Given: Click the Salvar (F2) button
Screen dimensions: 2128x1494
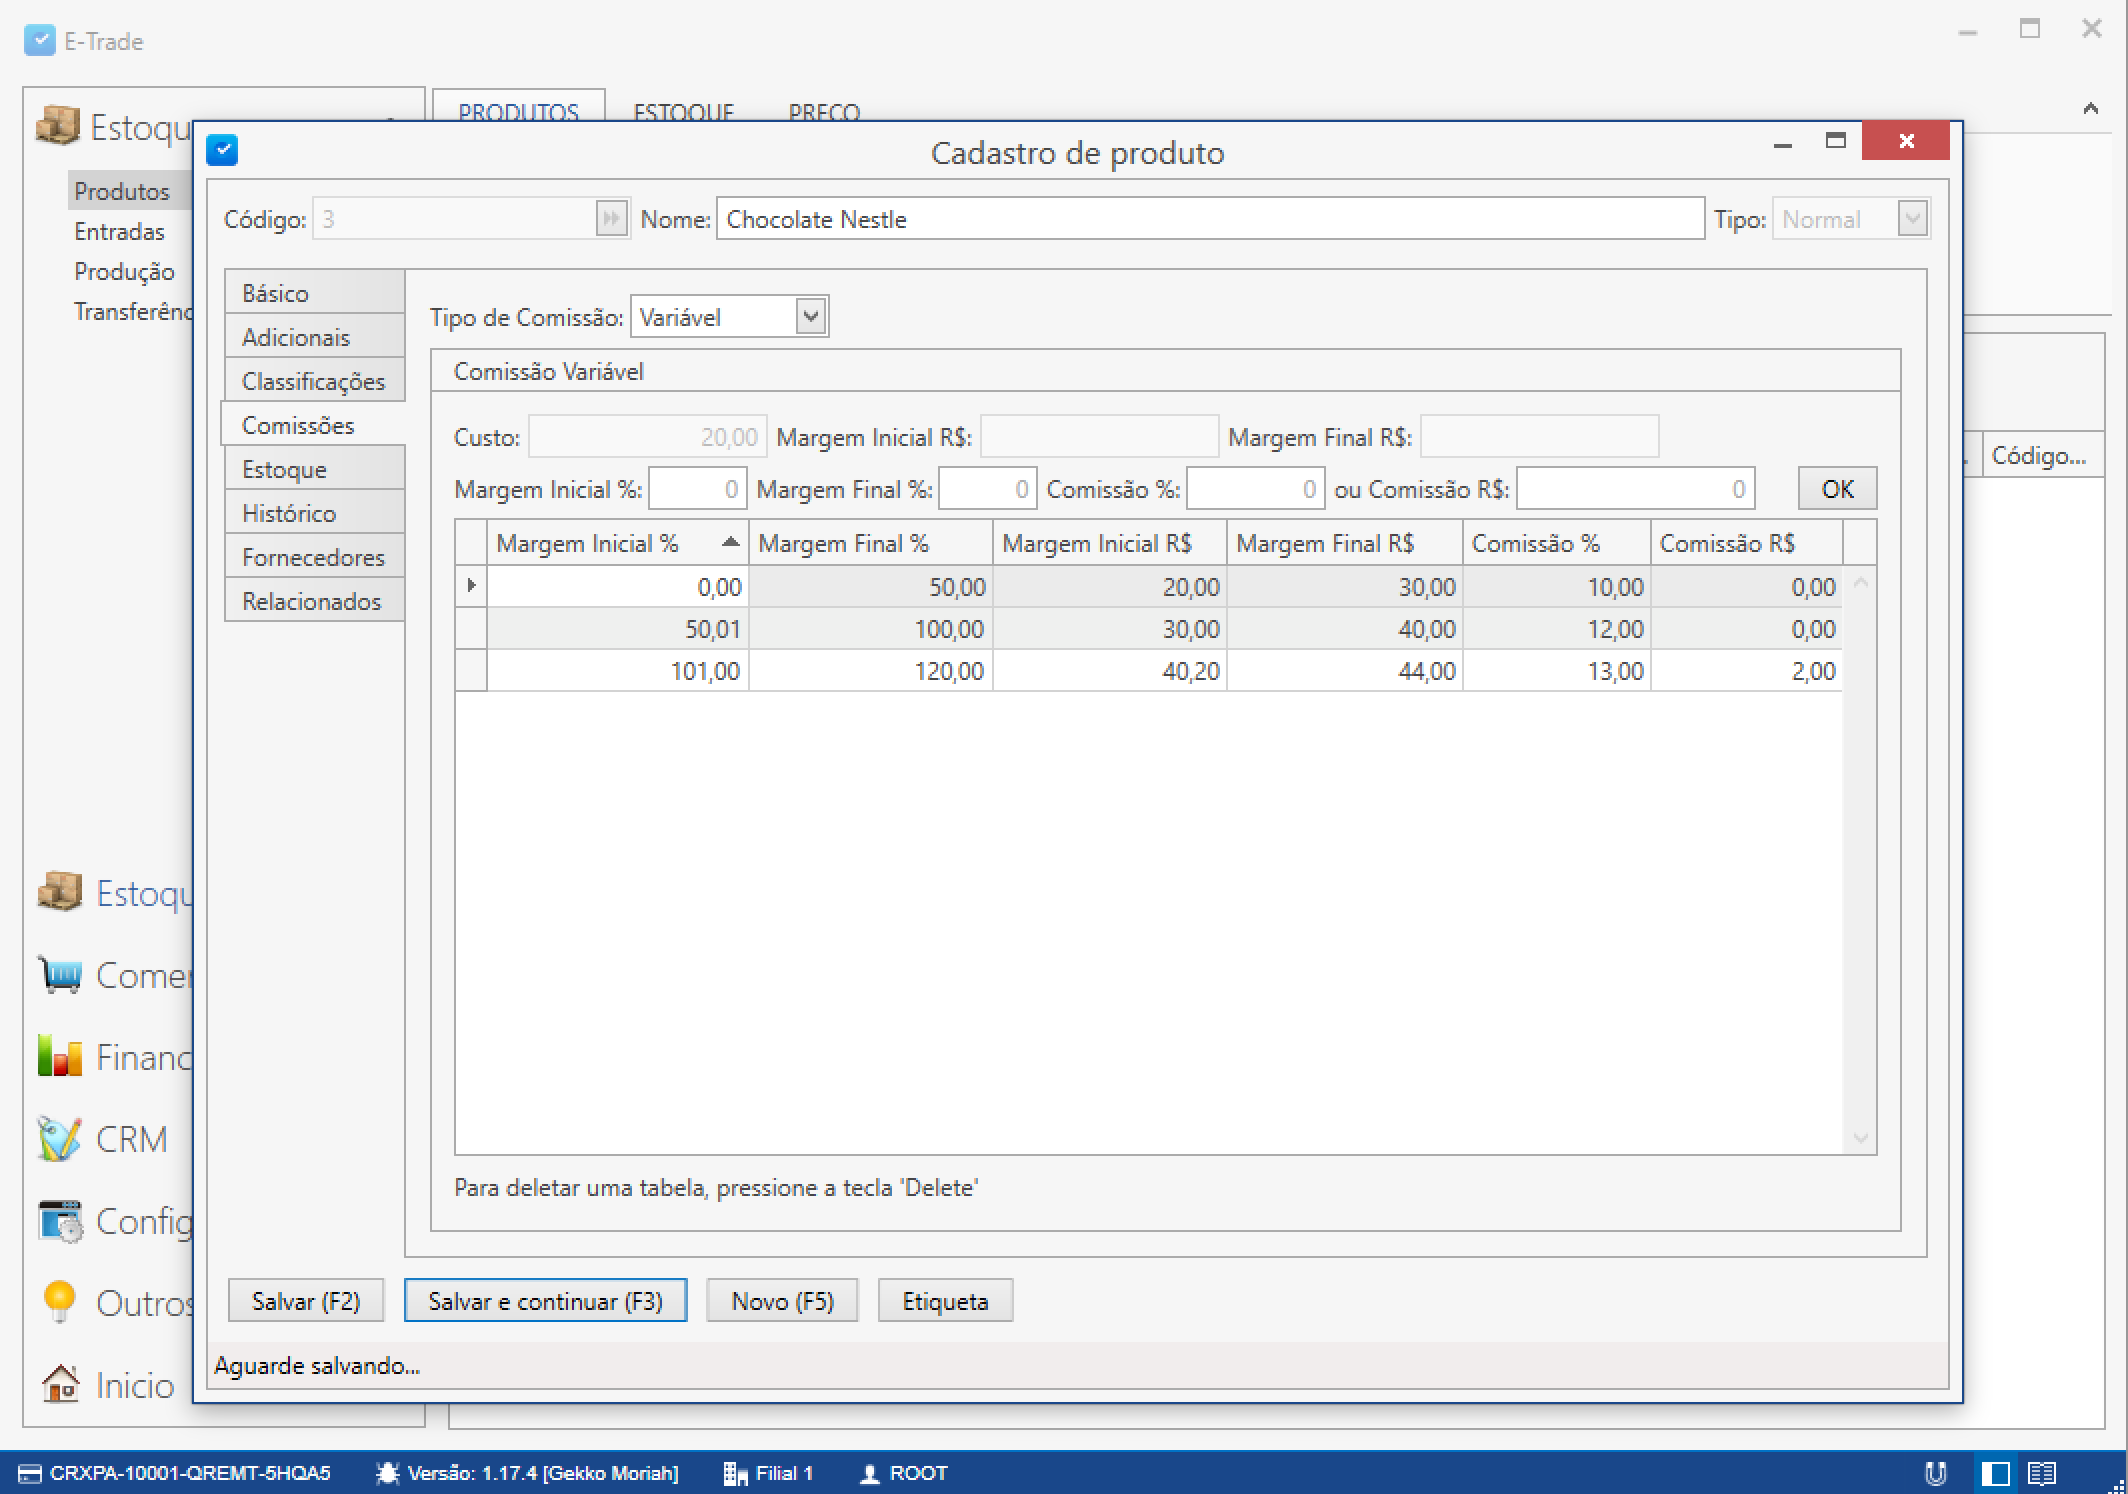Looking at the screenshot, I should pos(305,1301).
